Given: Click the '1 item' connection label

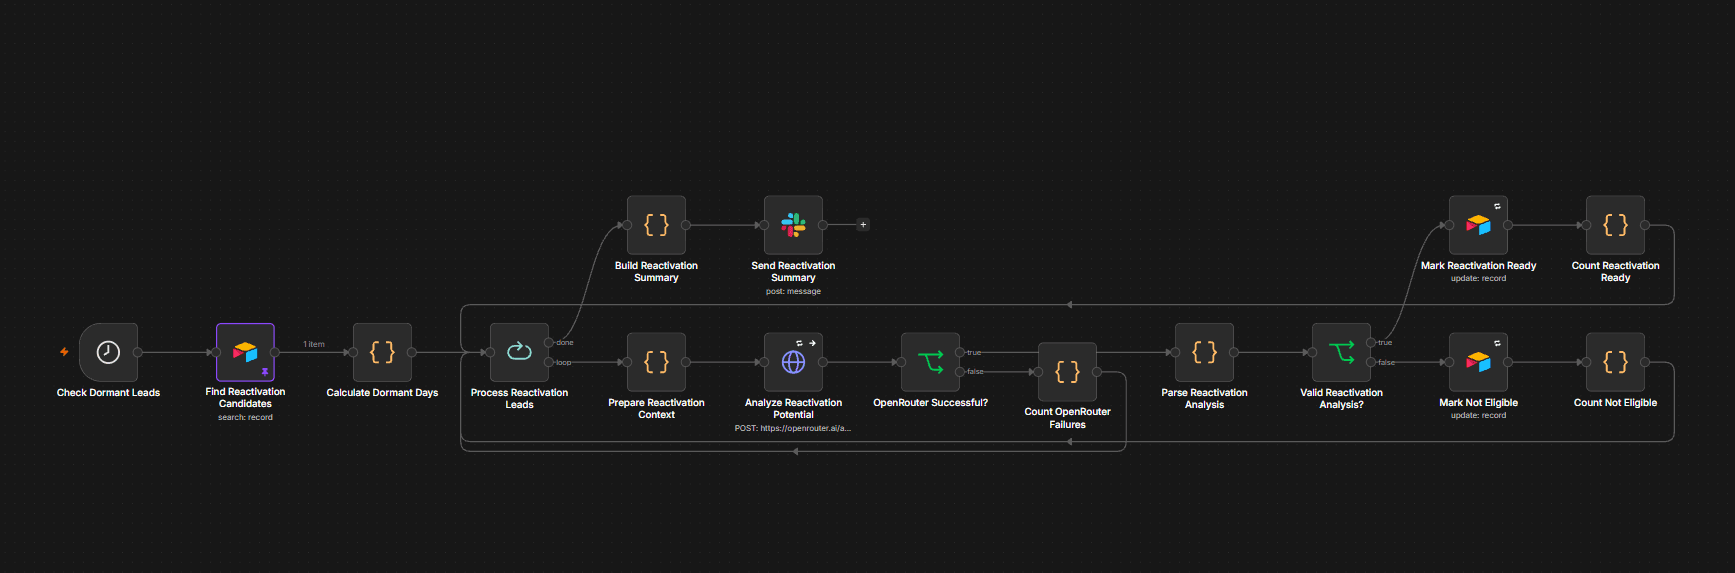Looking at the screenshot, I should (314, 344).
